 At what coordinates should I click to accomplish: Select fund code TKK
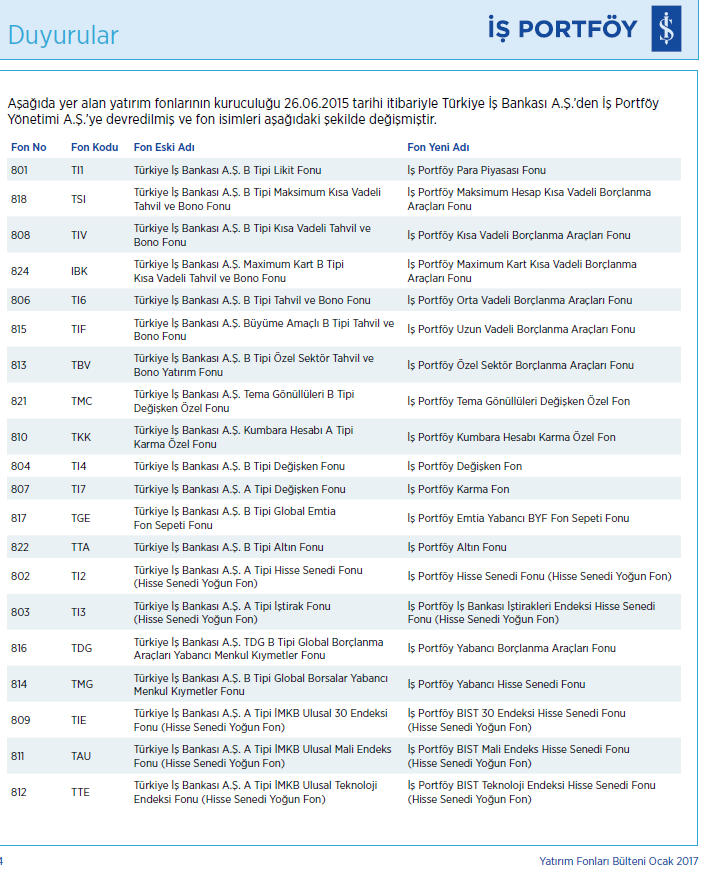pyautogui.click(x=81, y=437)
